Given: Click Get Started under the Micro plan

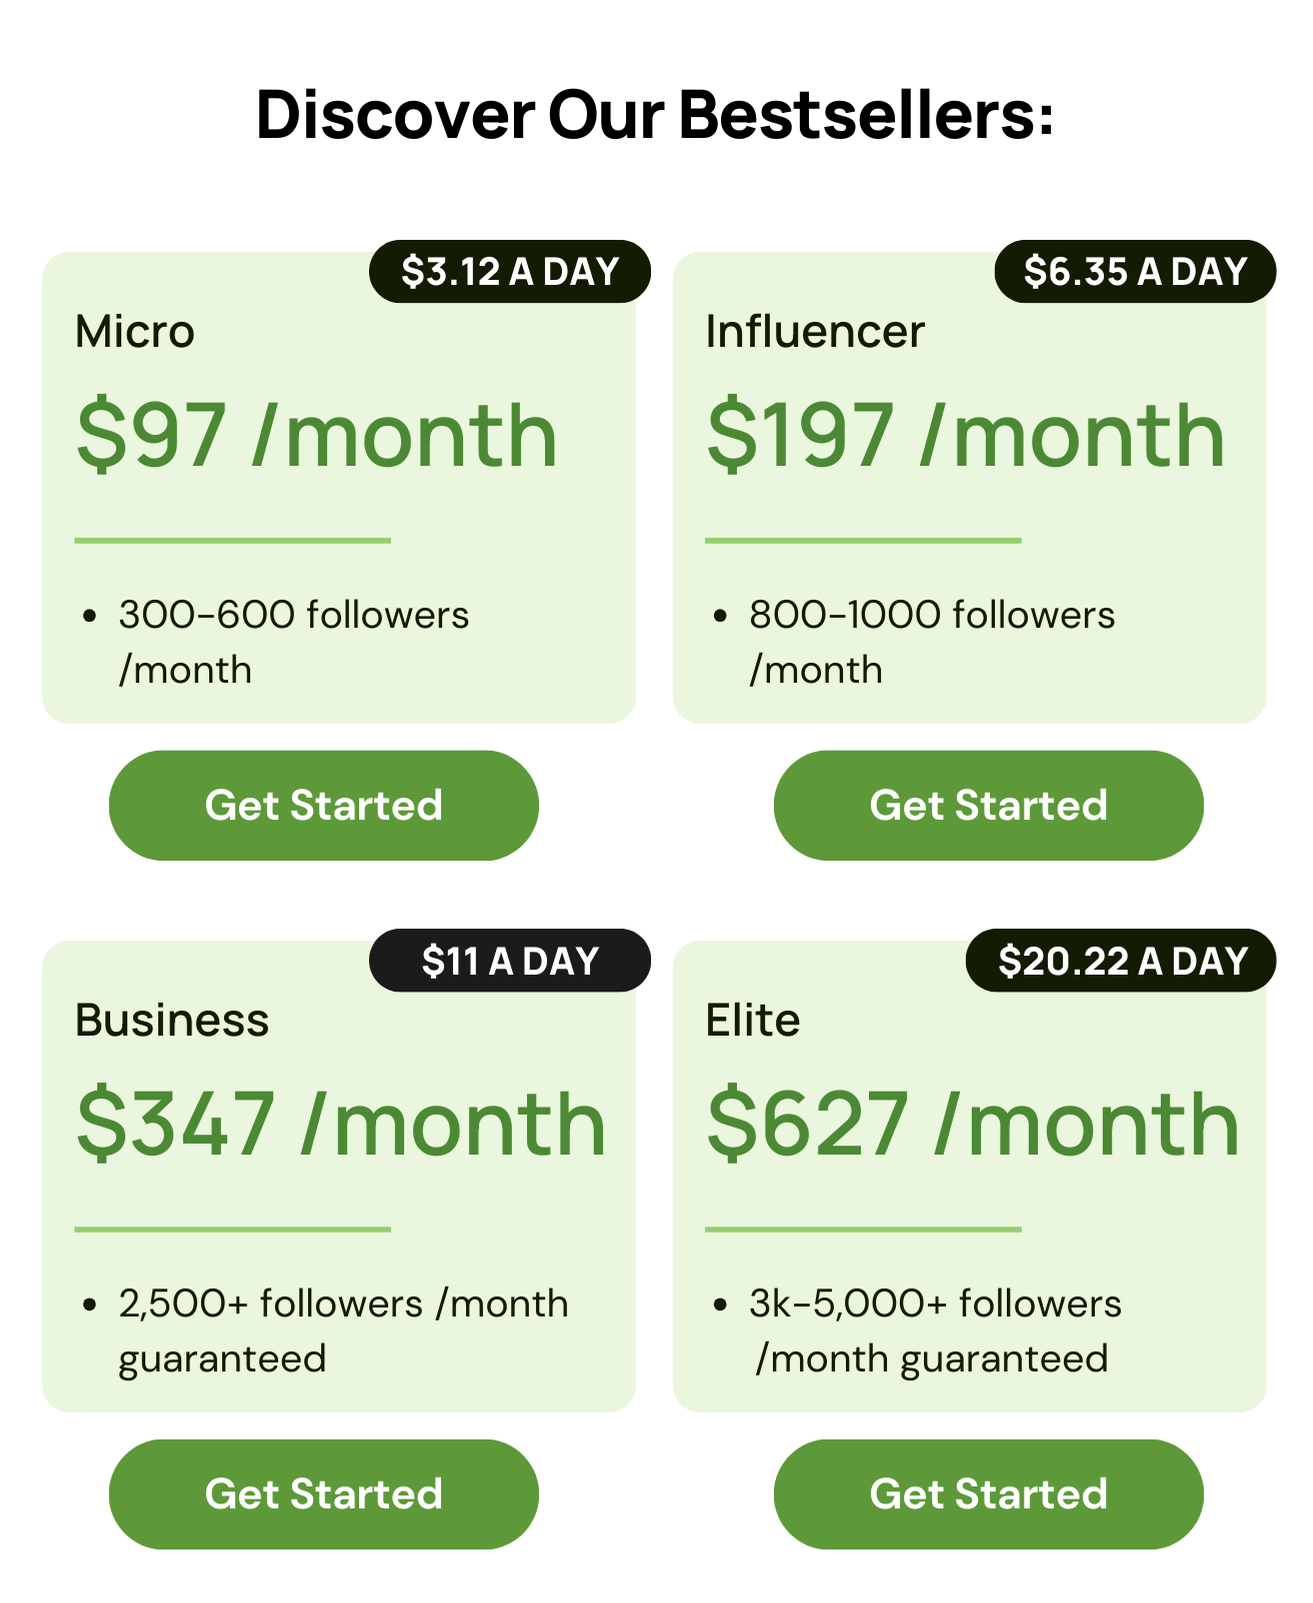Looking at the screenshot, I should click(x=323, y=805).
